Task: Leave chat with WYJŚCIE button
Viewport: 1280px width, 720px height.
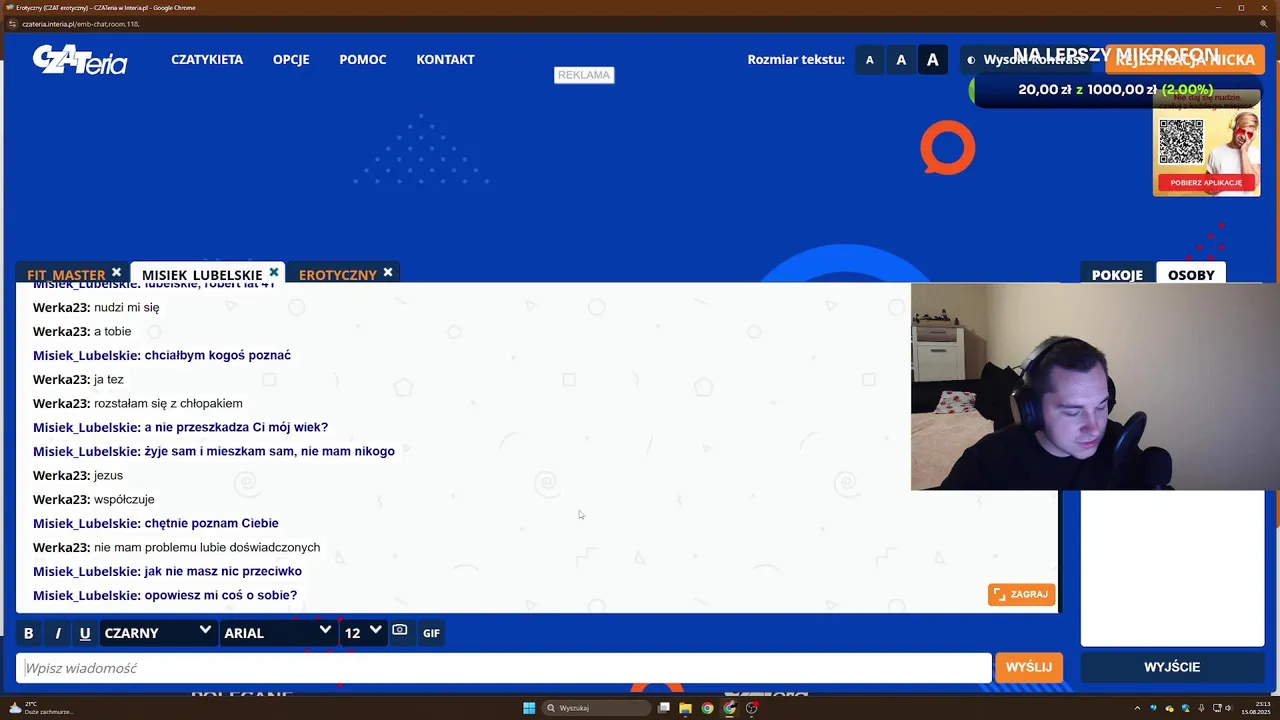Action: (x=1172, y=667)
